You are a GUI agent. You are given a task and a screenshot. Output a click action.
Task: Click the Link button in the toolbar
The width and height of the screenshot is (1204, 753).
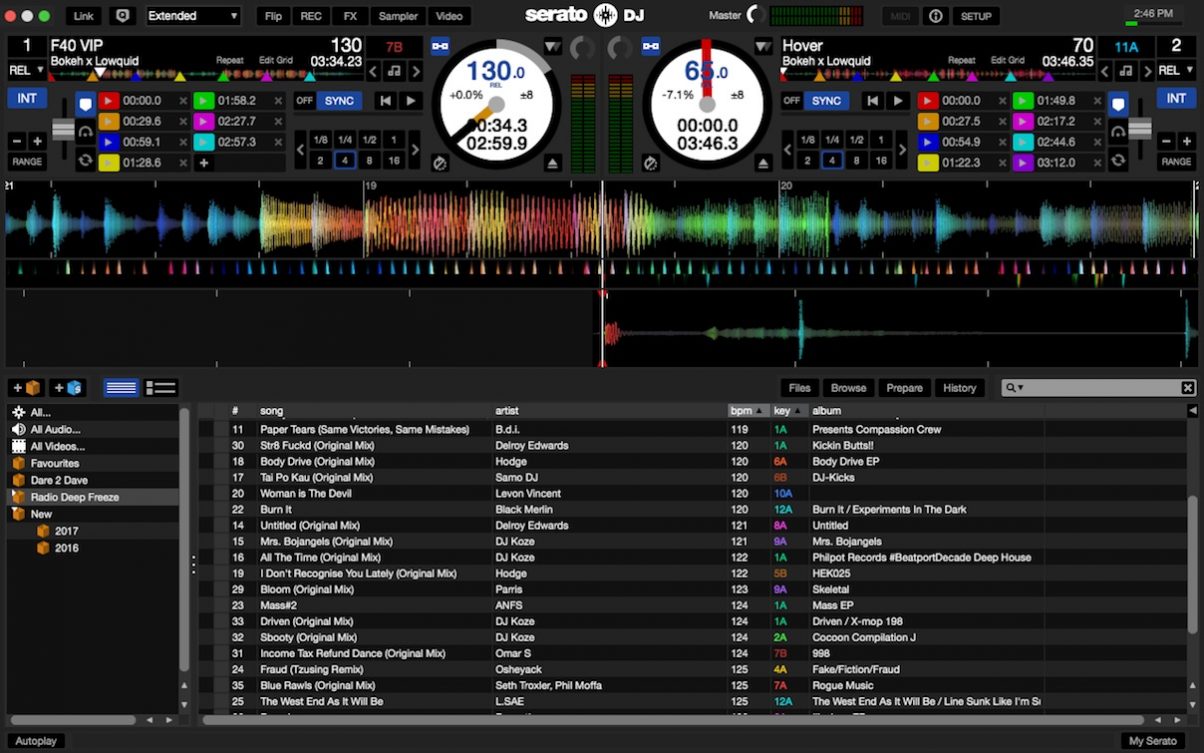pyautogui.click(x=82, y=16)
